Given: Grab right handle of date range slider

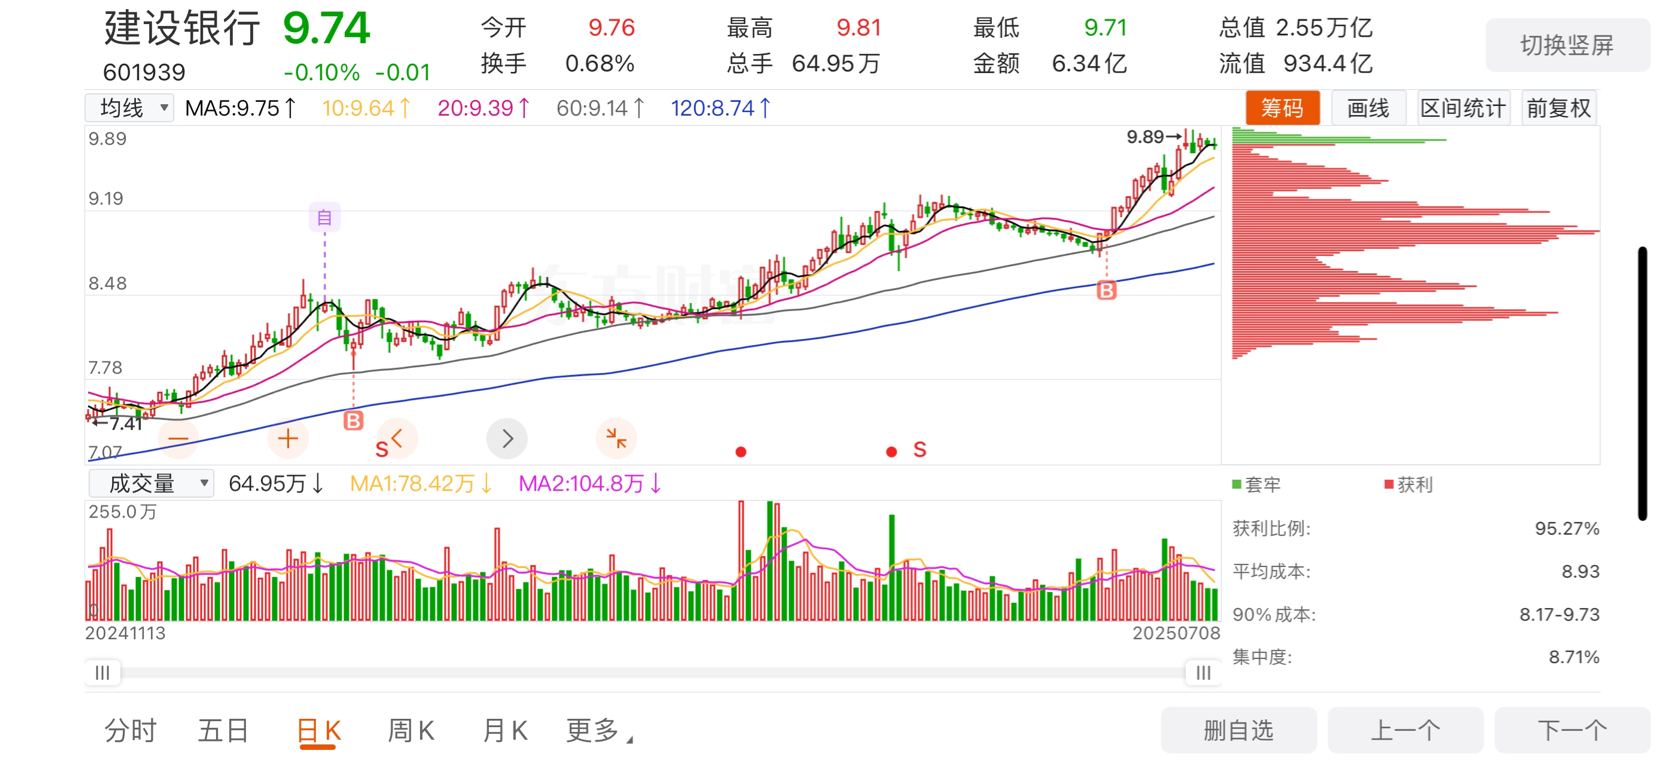Looking at the screenshot, I should (1203, 673).
